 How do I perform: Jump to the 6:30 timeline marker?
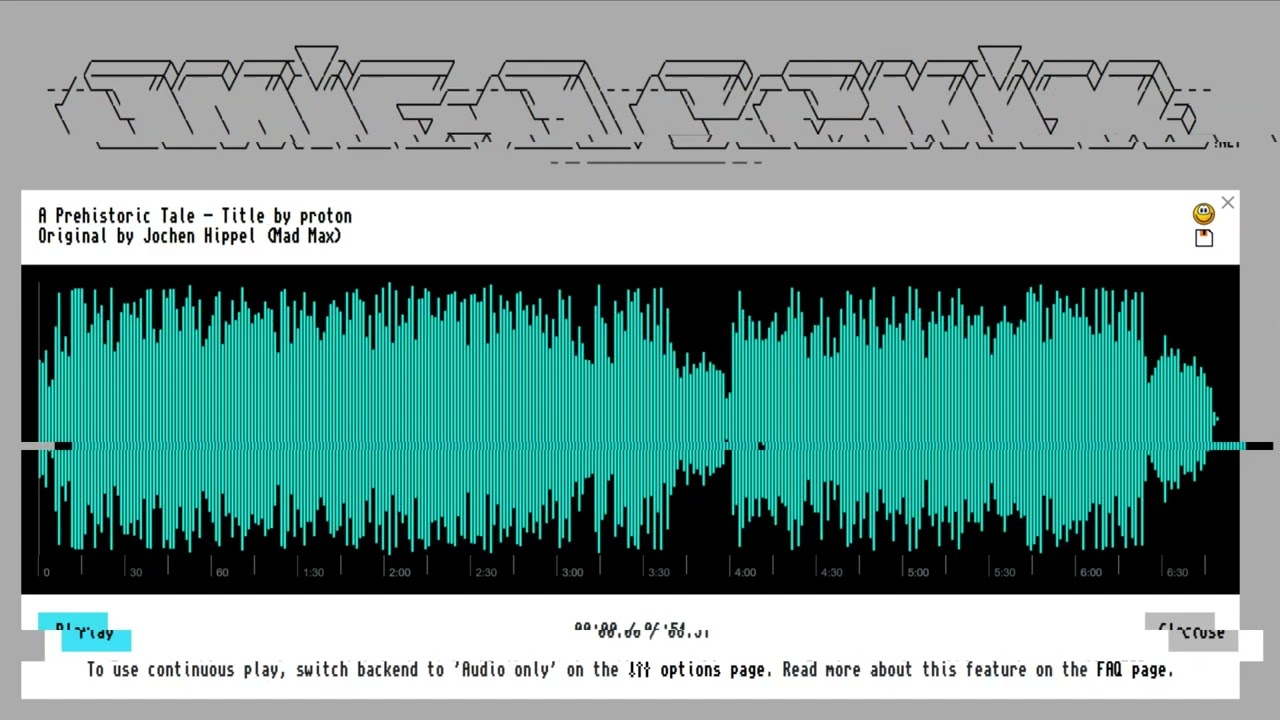coord(1177,572)
